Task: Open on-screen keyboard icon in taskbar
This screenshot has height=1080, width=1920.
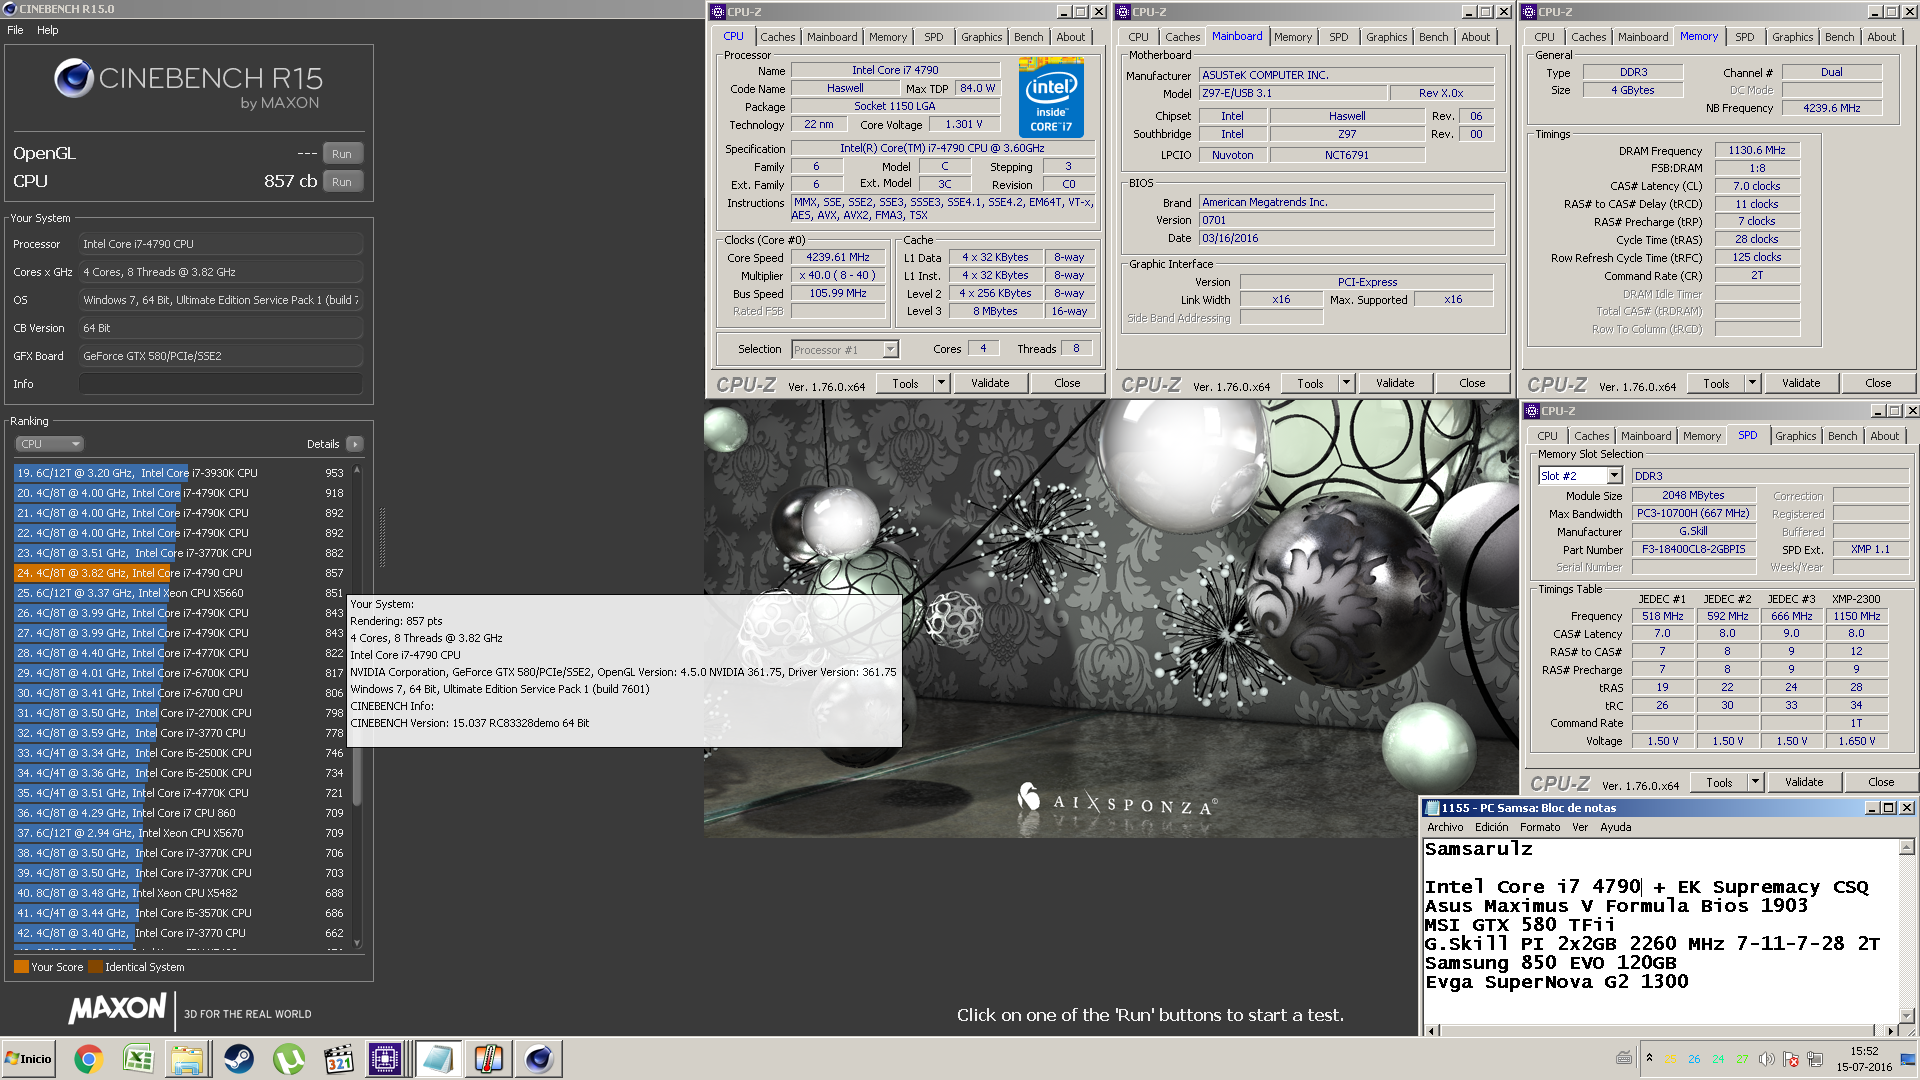Action: tap(1624, 1059)
